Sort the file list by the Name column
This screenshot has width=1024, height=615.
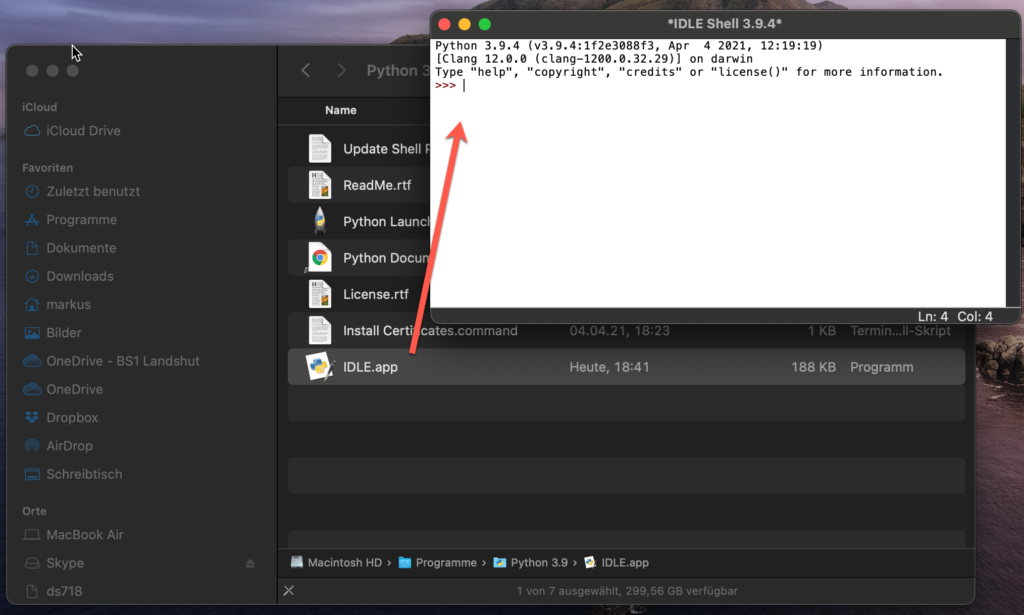341,110
